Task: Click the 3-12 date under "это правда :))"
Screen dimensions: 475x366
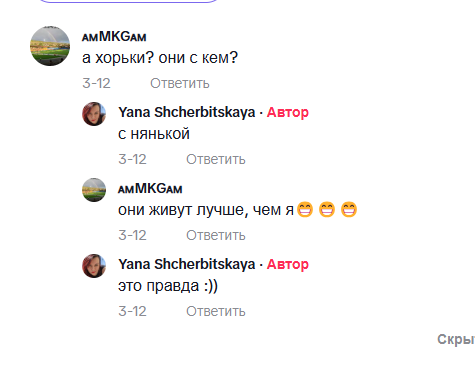Action: pos(132,311)
